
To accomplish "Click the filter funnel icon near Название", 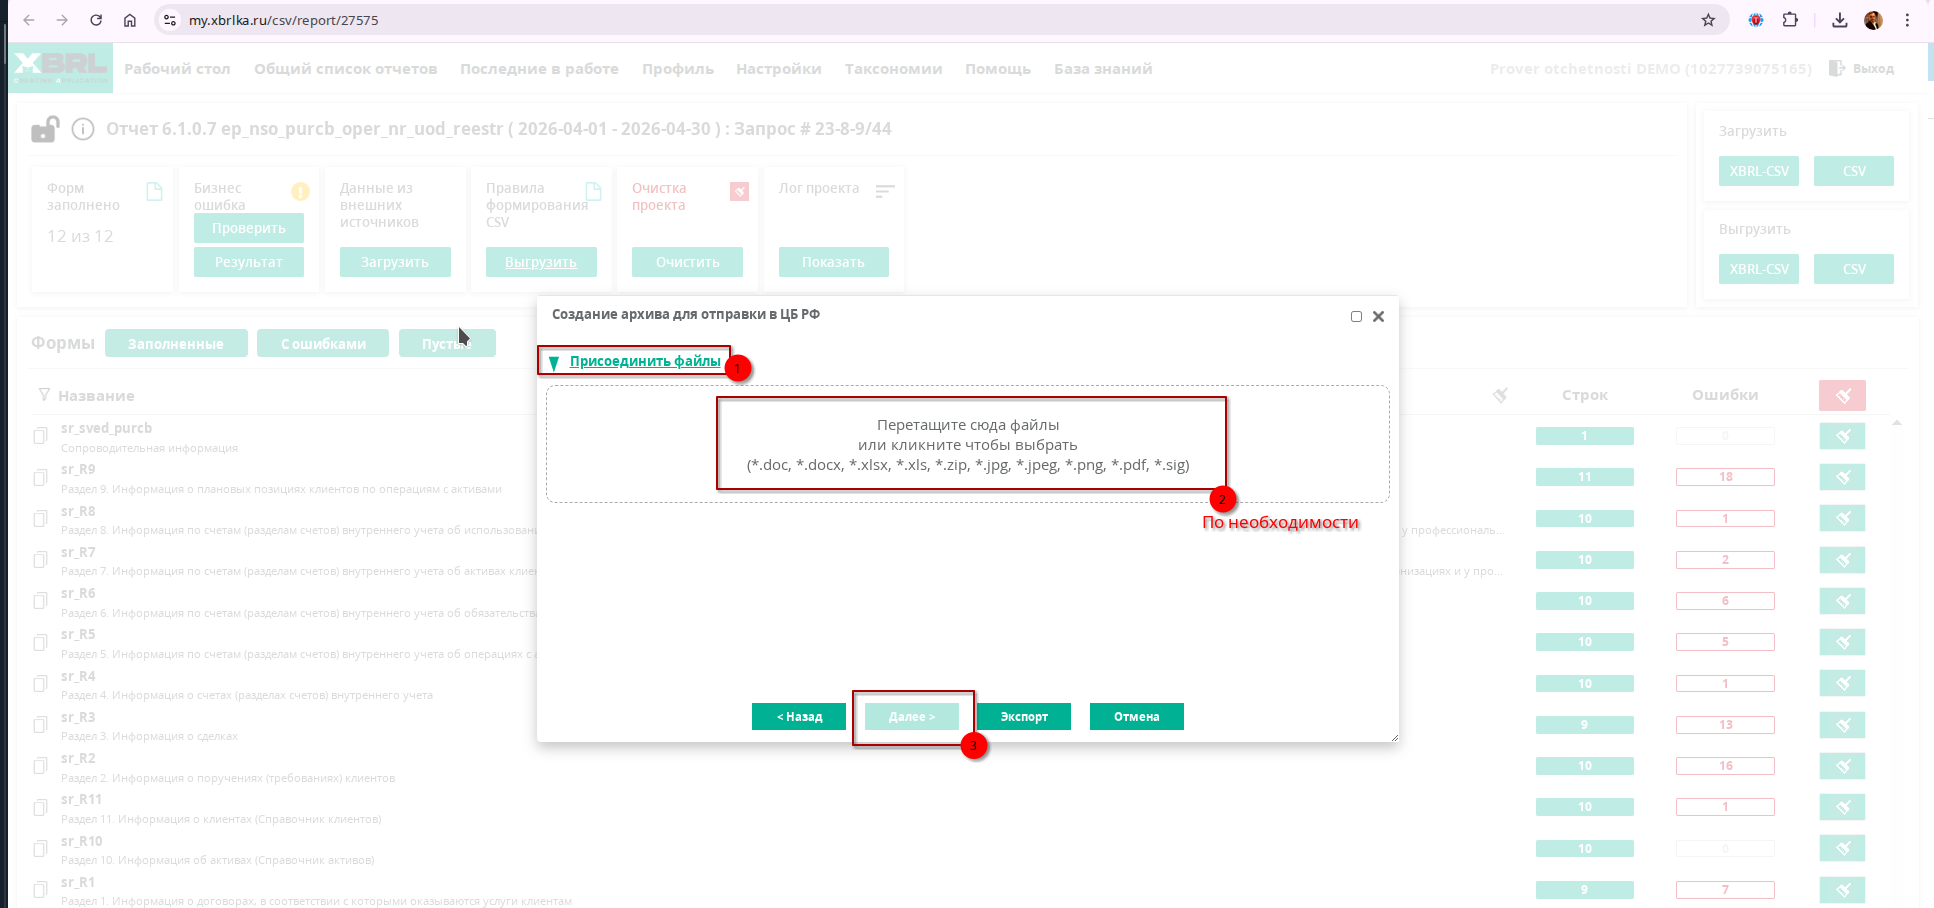I will (x=44, y=395).
